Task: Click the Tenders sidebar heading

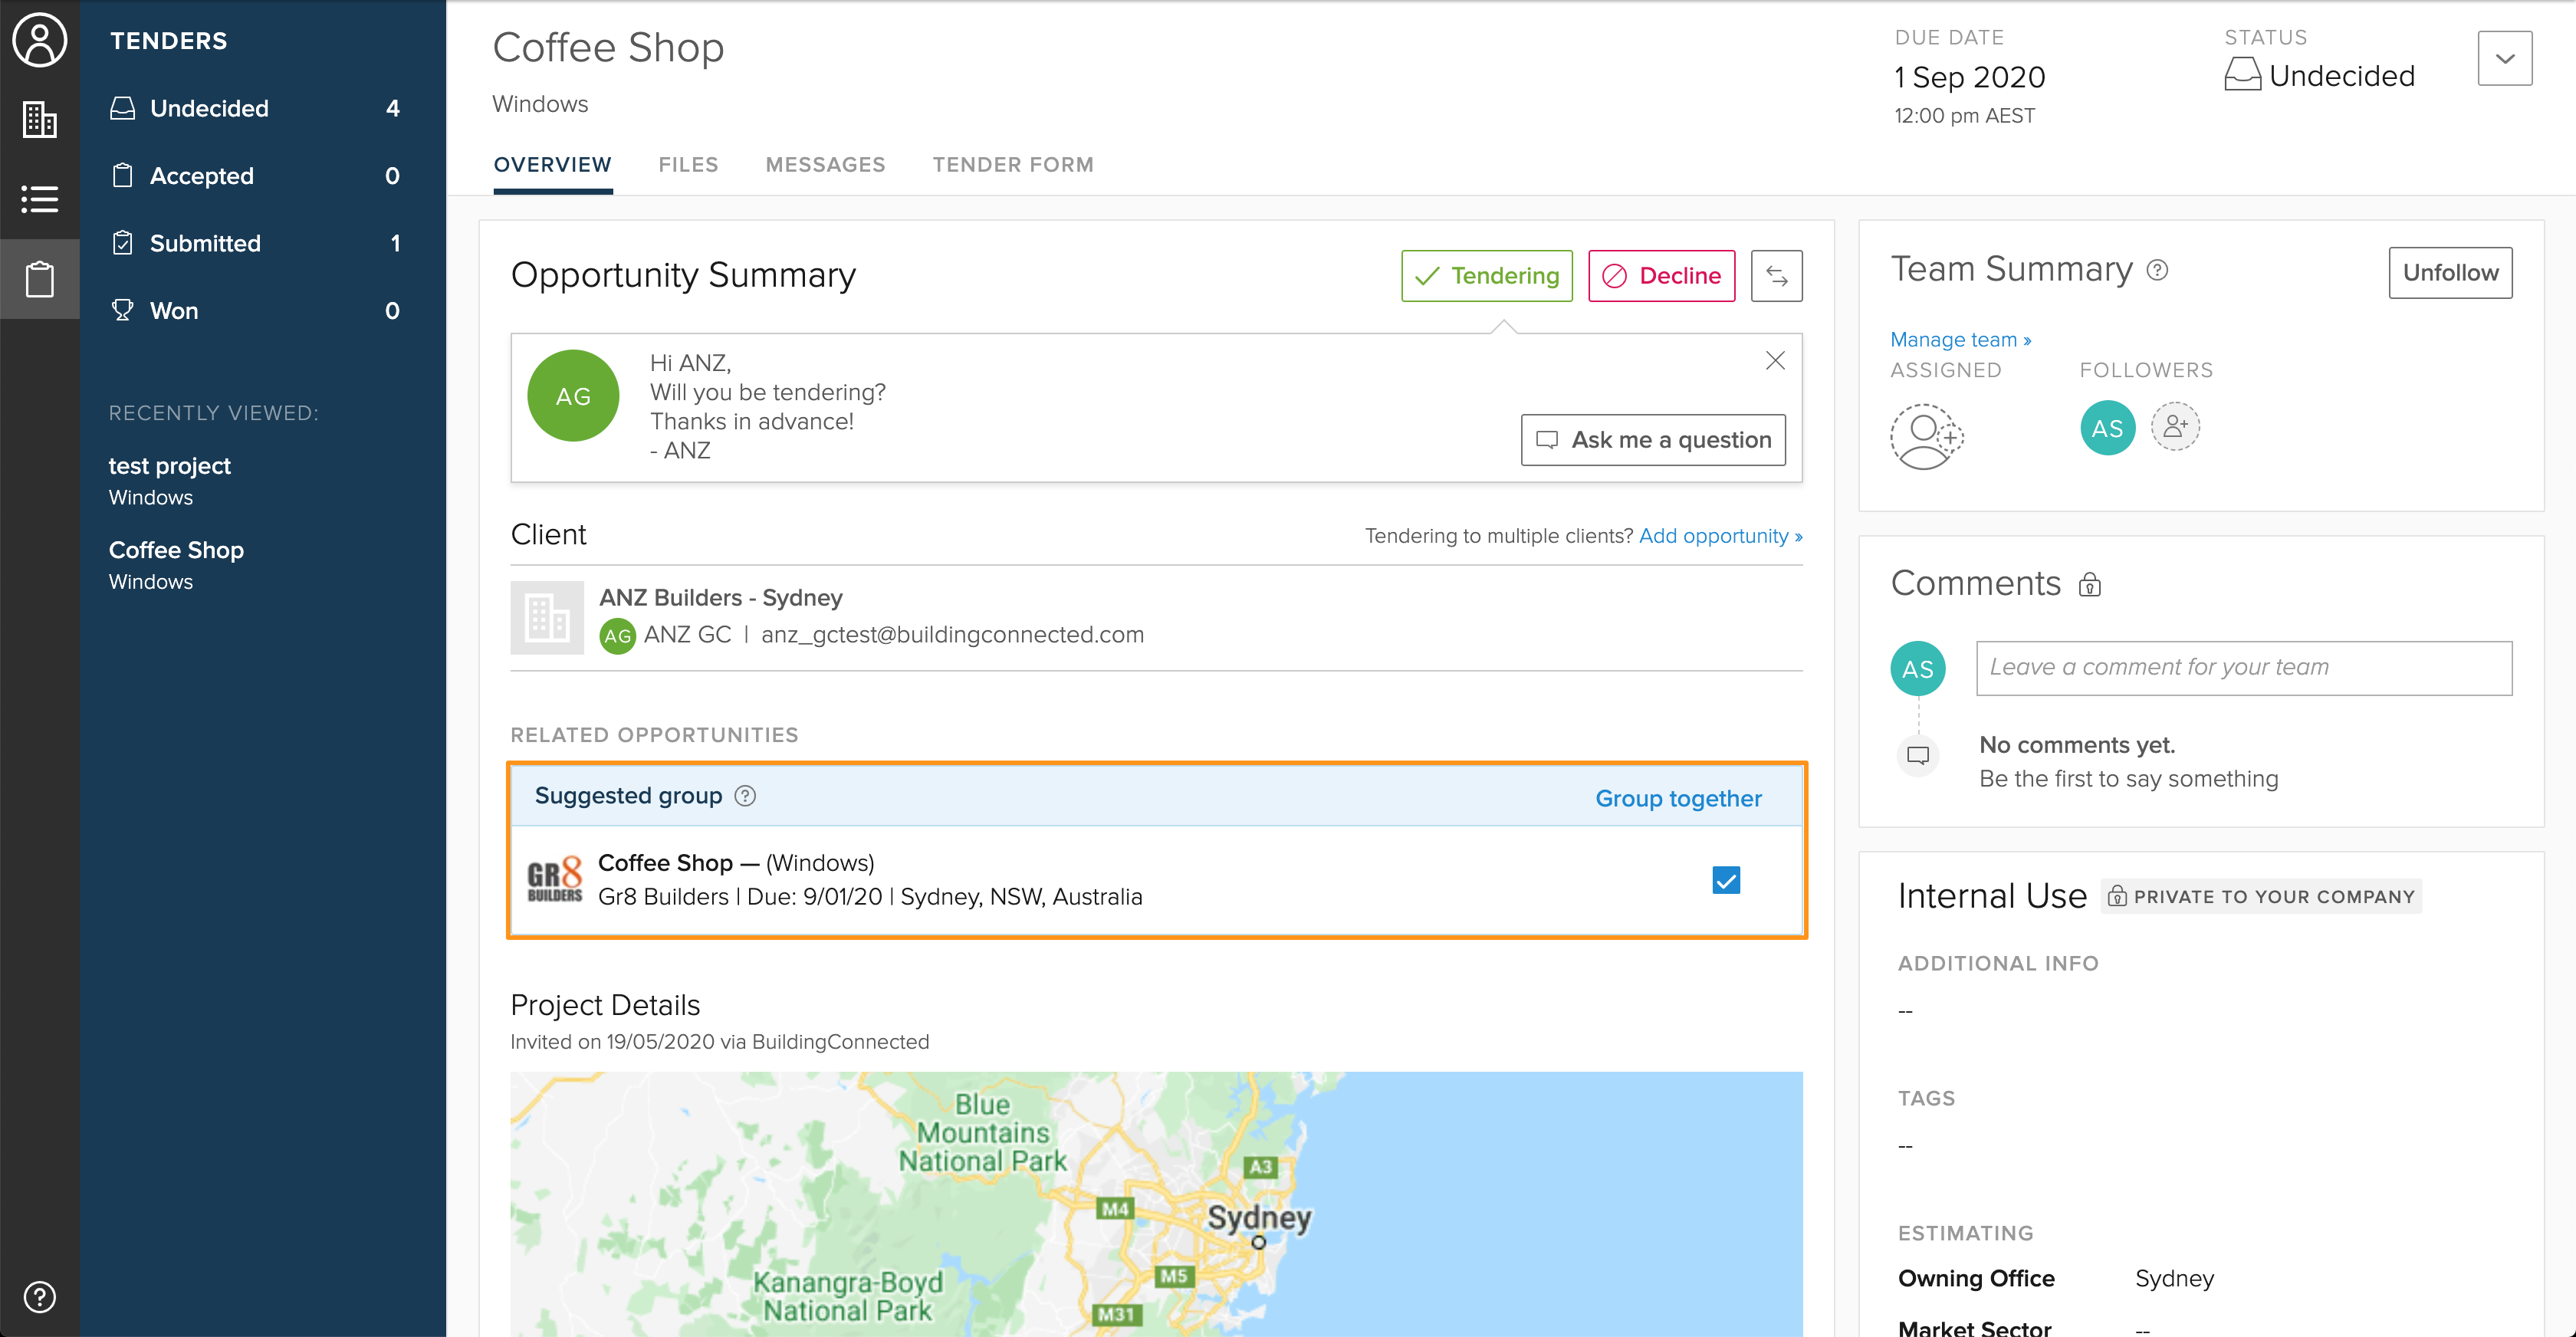Action: pos(169,41)
